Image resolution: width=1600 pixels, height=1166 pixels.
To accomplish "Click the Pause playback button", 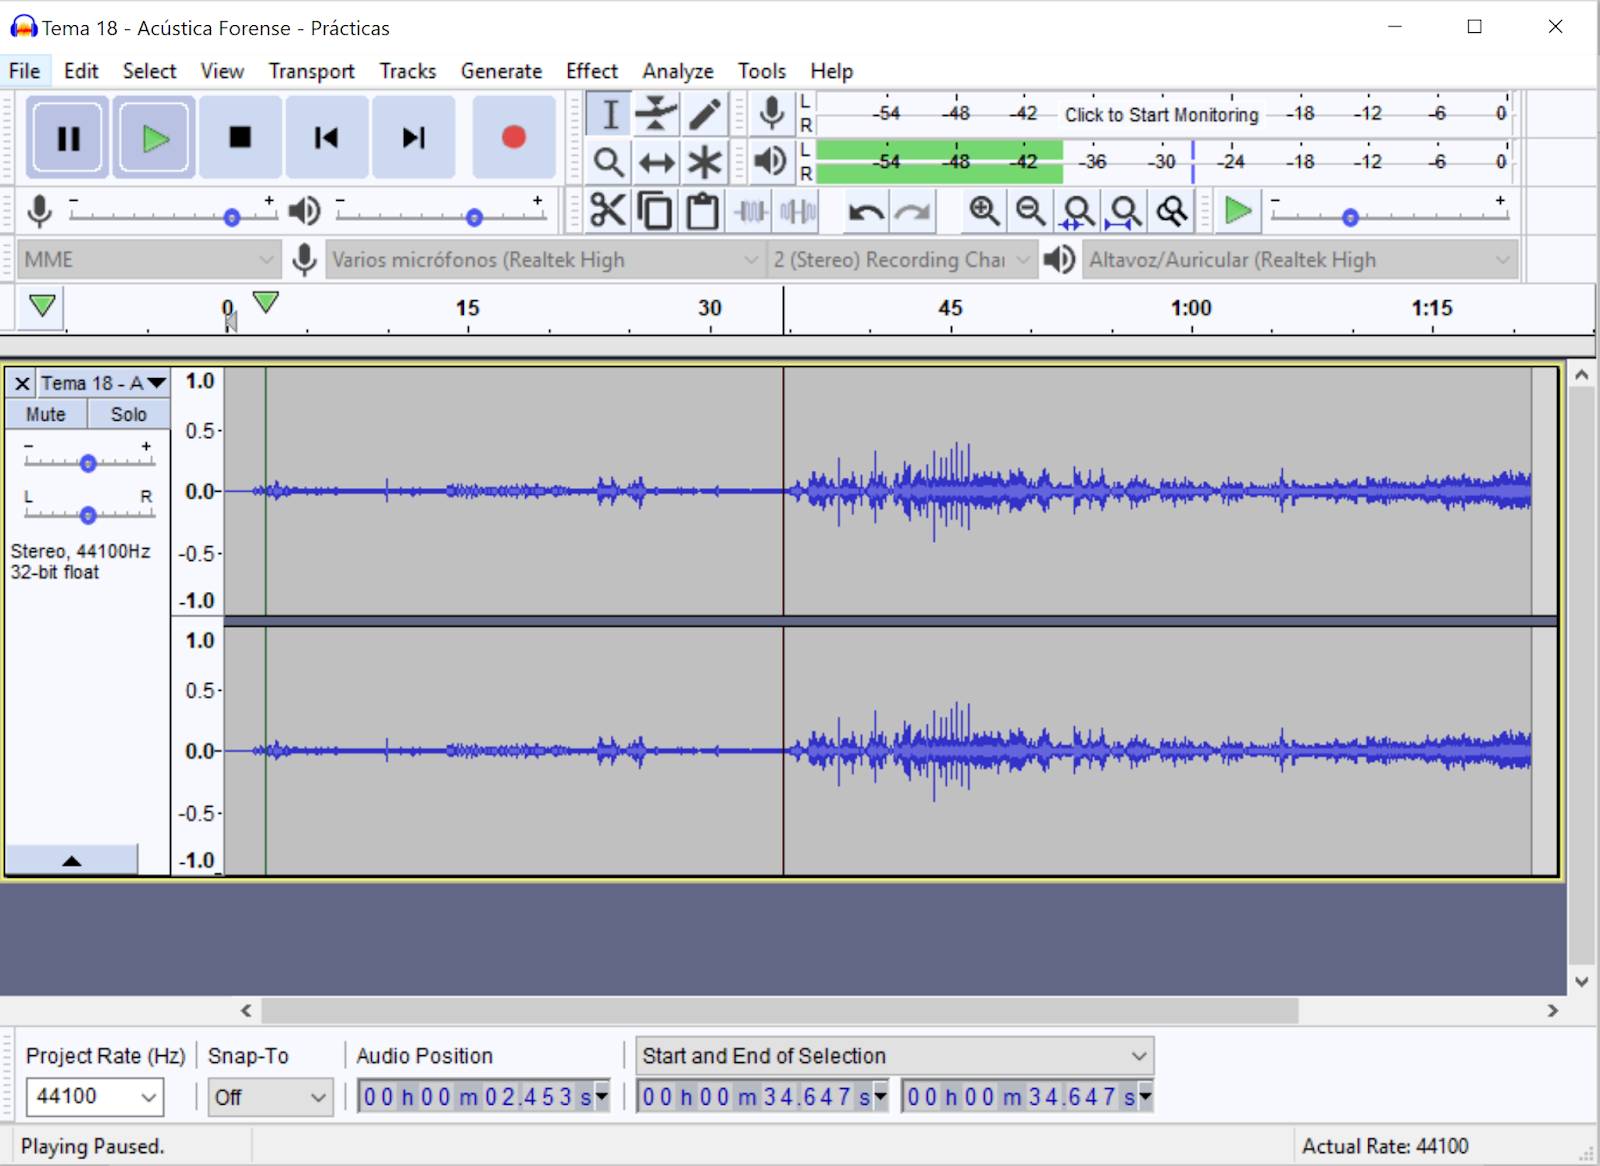I will [67, 137].
